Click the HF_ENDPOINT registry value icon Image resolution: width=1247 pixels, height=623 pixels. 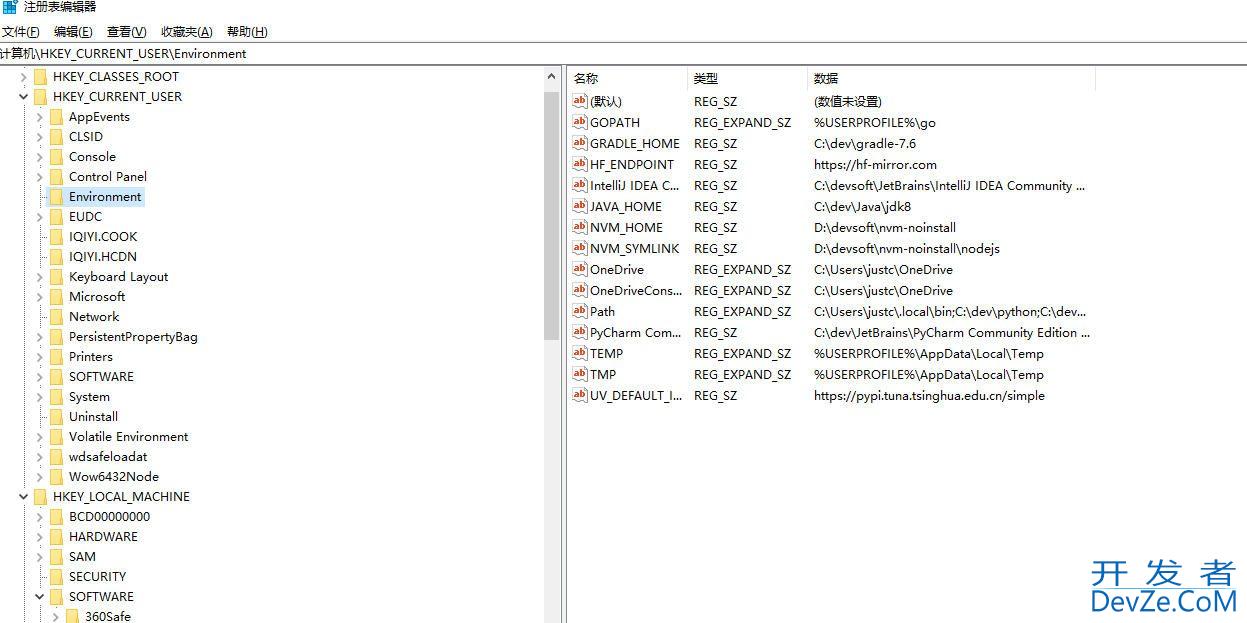pos(579,164)
